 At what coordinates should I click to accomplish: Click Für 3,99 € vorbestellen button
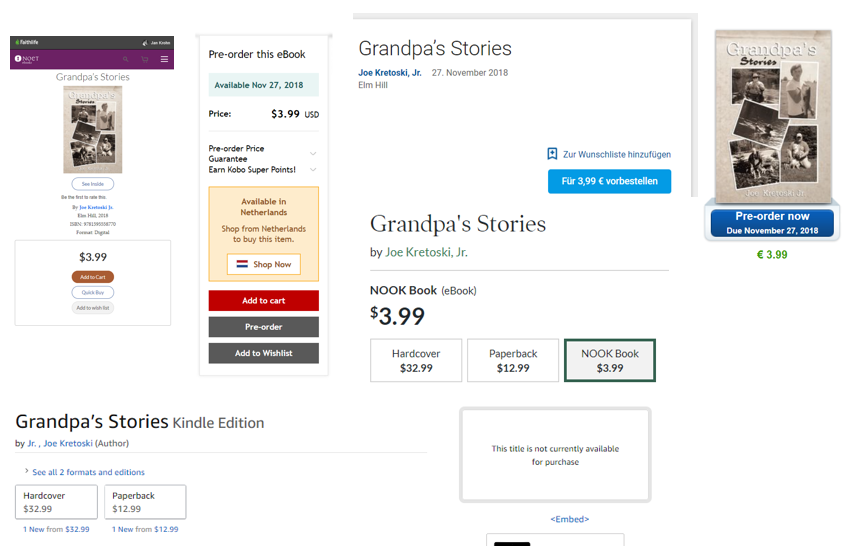click(609, 181)
